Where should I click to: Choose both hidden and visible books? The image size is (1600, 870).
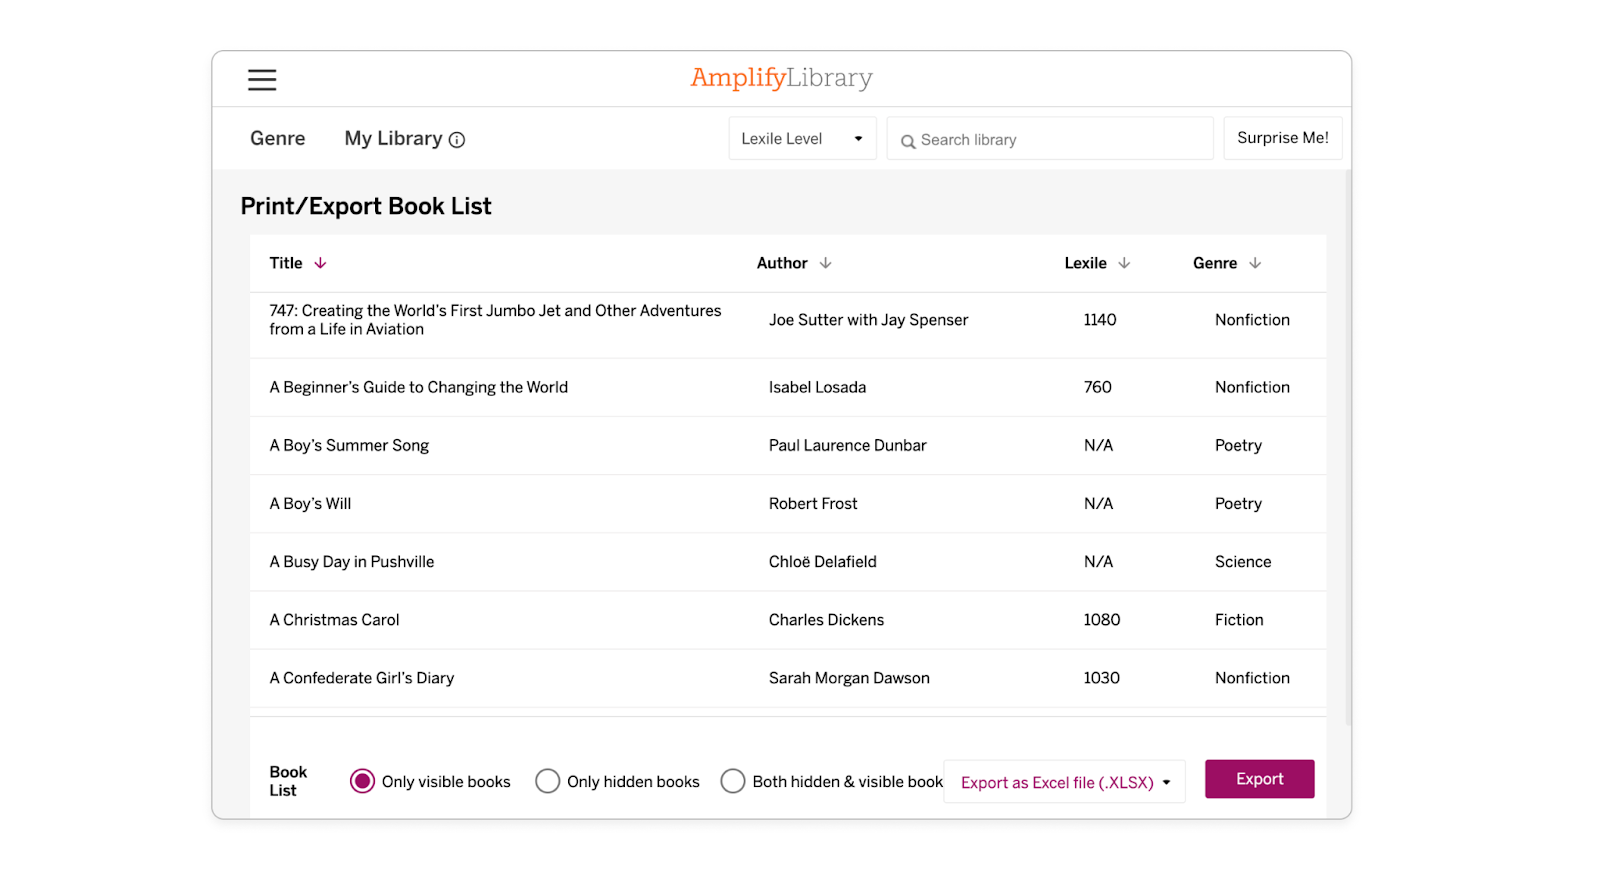[733, 781]
